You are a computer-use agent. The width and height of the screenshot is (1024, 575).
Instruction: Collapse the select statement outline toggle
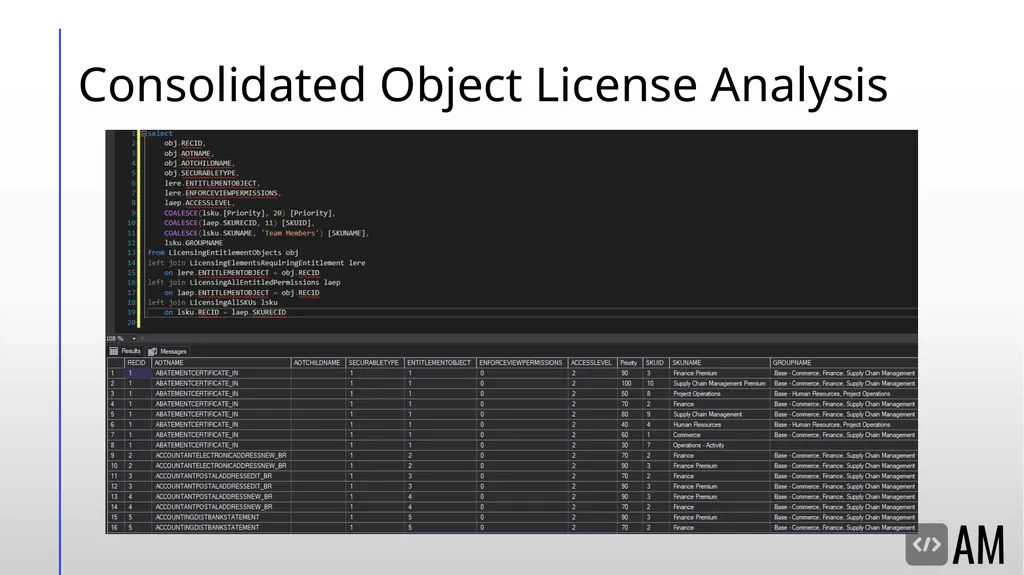pyautogui.click(x=144, y=133)
